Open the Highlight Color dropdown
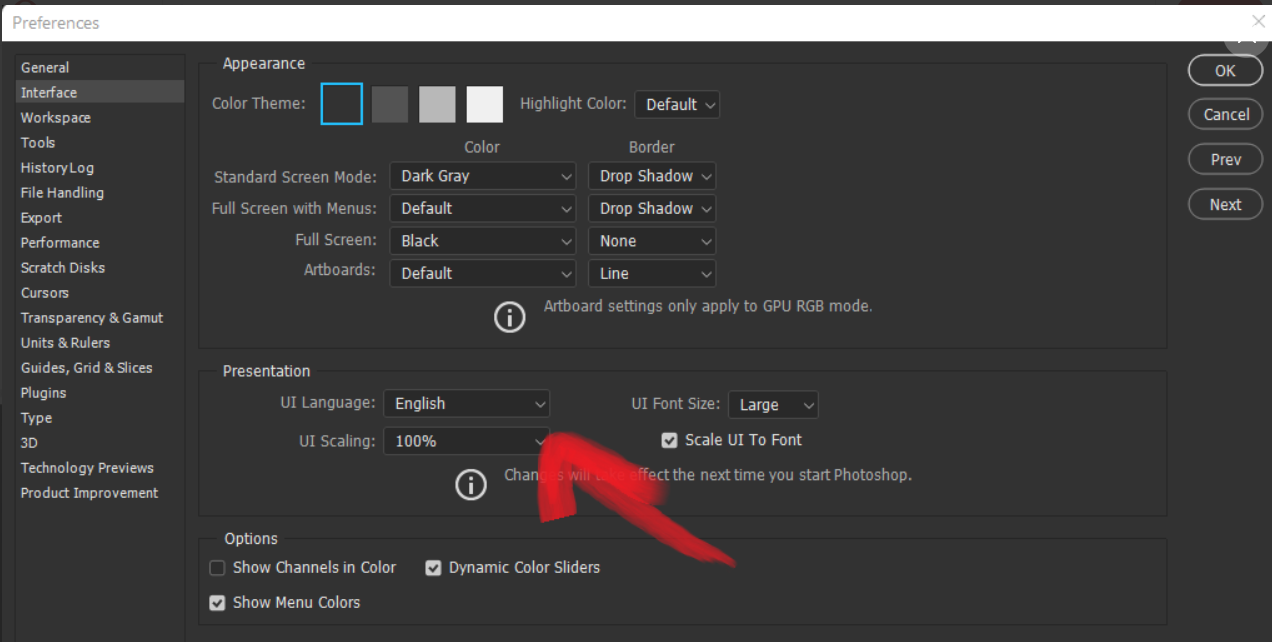 [x=677, y=104]
